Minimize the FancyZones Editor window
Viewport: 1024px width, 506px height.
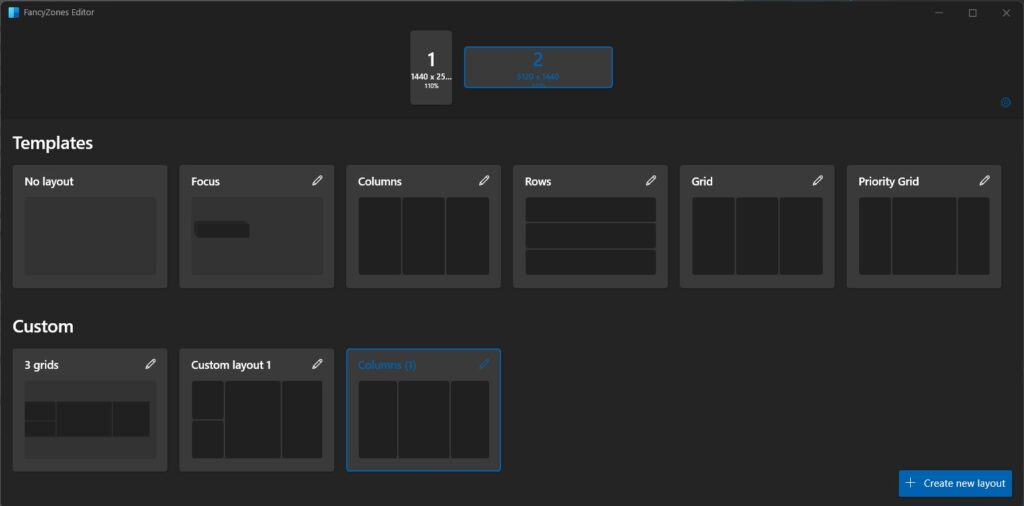tap(938, 12)
